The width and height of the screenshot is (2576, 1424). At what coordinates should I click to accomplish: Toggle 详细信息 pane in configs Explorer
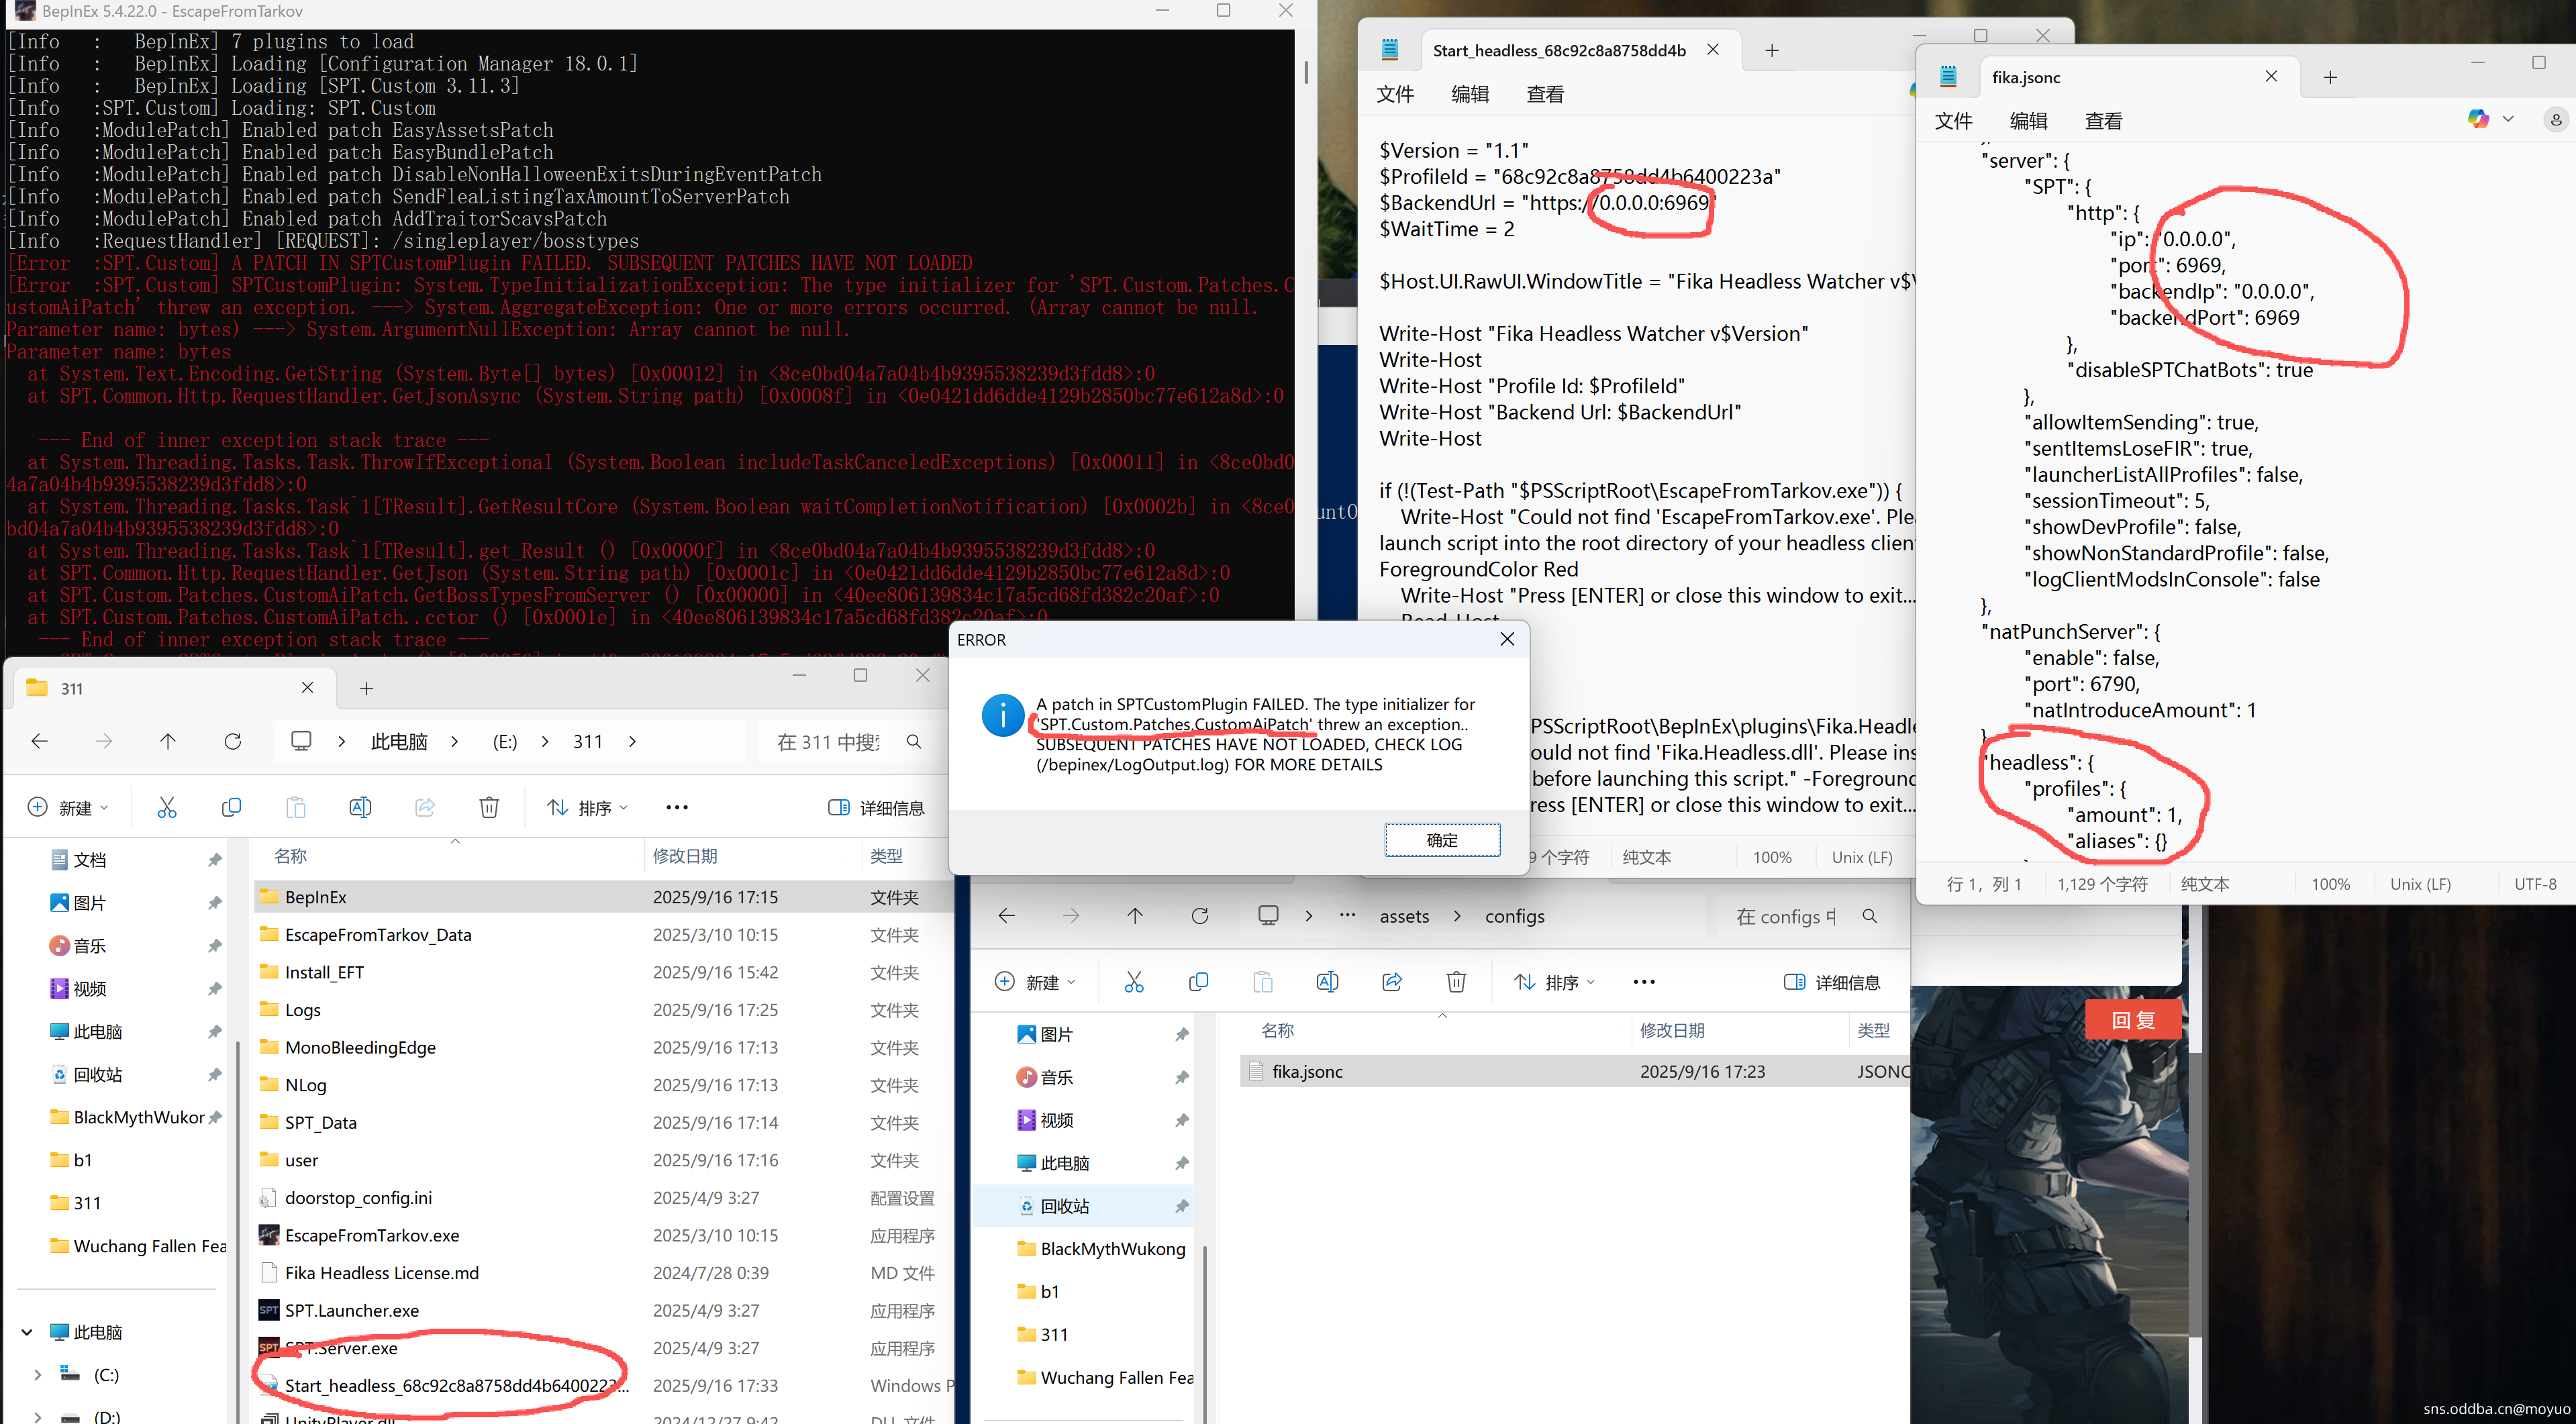pos(1832,982)
